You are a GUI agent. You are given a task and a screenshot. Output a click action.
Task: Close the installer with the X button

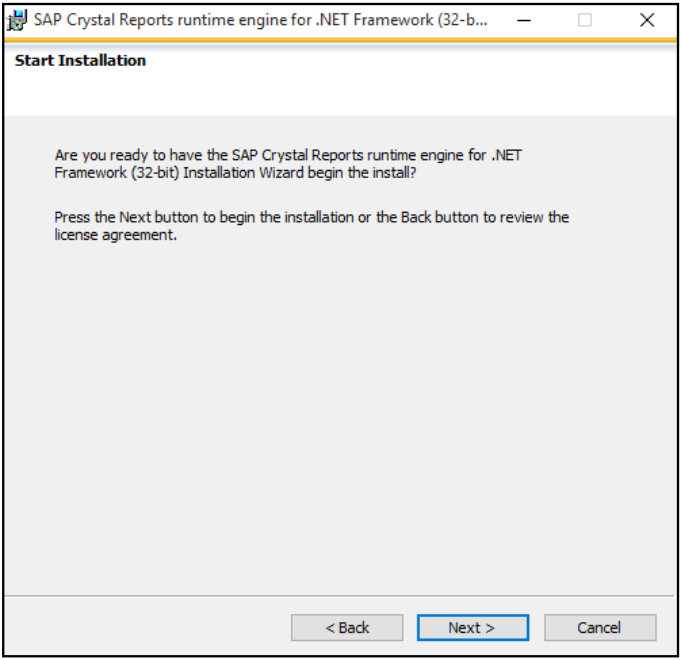(x=646, y=20)
